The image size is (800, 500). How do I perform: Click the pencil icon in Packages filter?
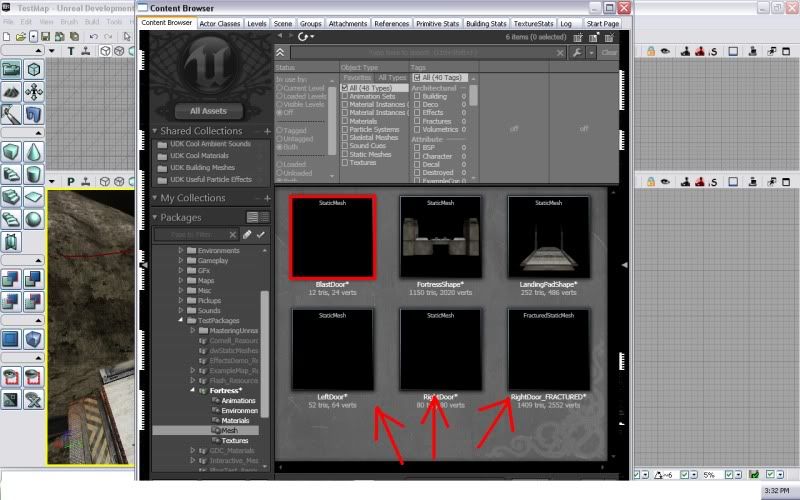247,235
